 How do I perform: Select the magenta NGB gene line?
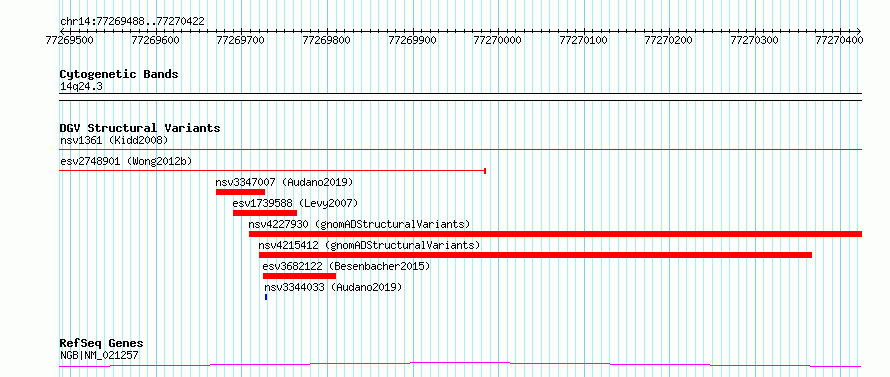[x=460, y=364]
